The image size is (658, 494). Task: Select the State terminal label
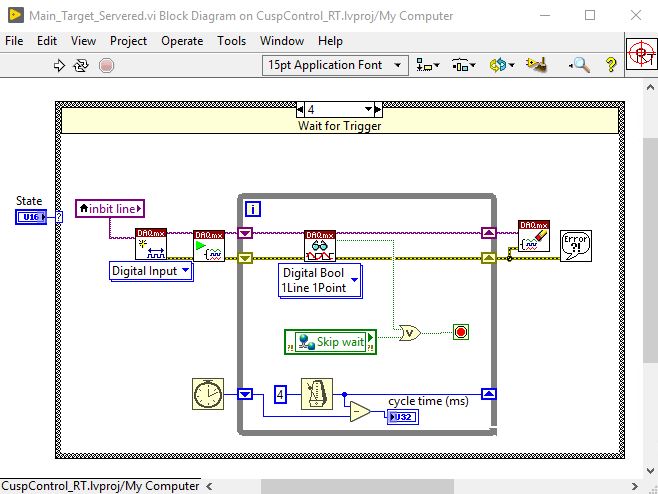coord(29,201)
